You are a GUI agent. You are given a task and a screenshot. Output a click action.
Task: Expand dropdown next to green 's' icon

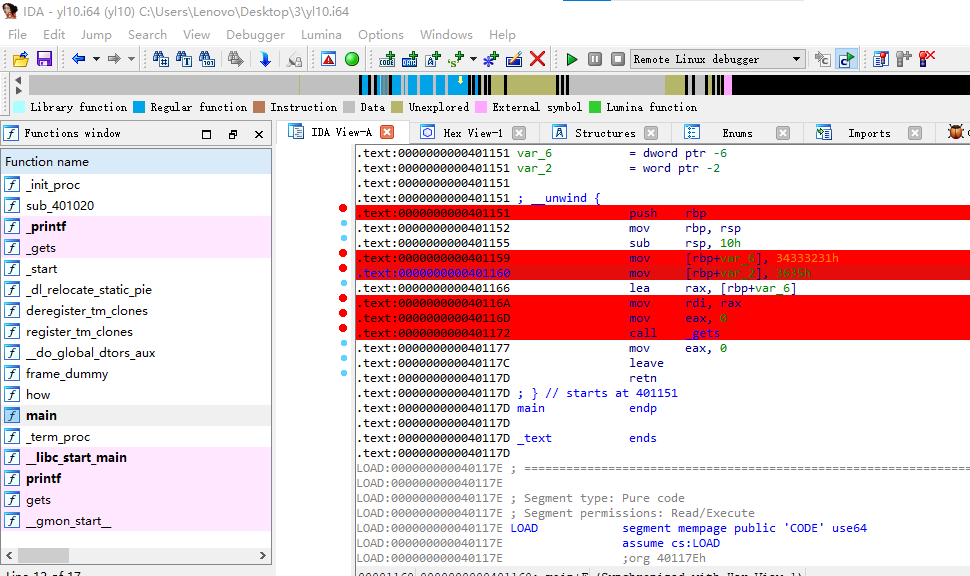tap(473, 59)
